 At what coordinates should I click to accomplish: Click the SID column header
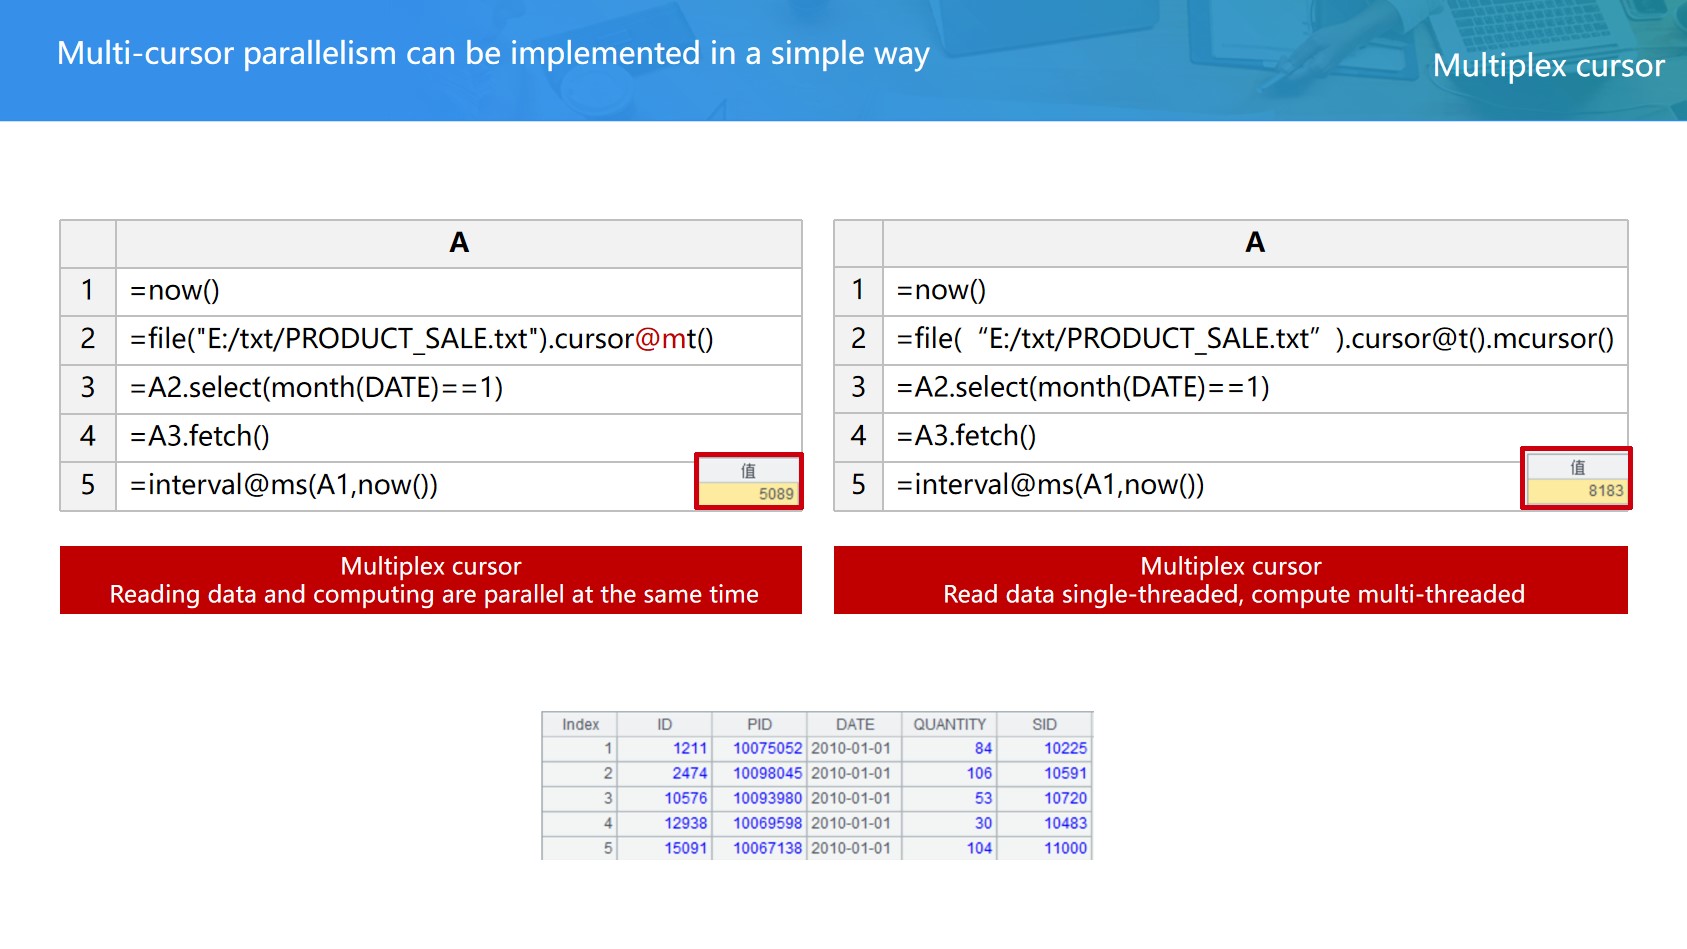click(x=1044, y=724)
